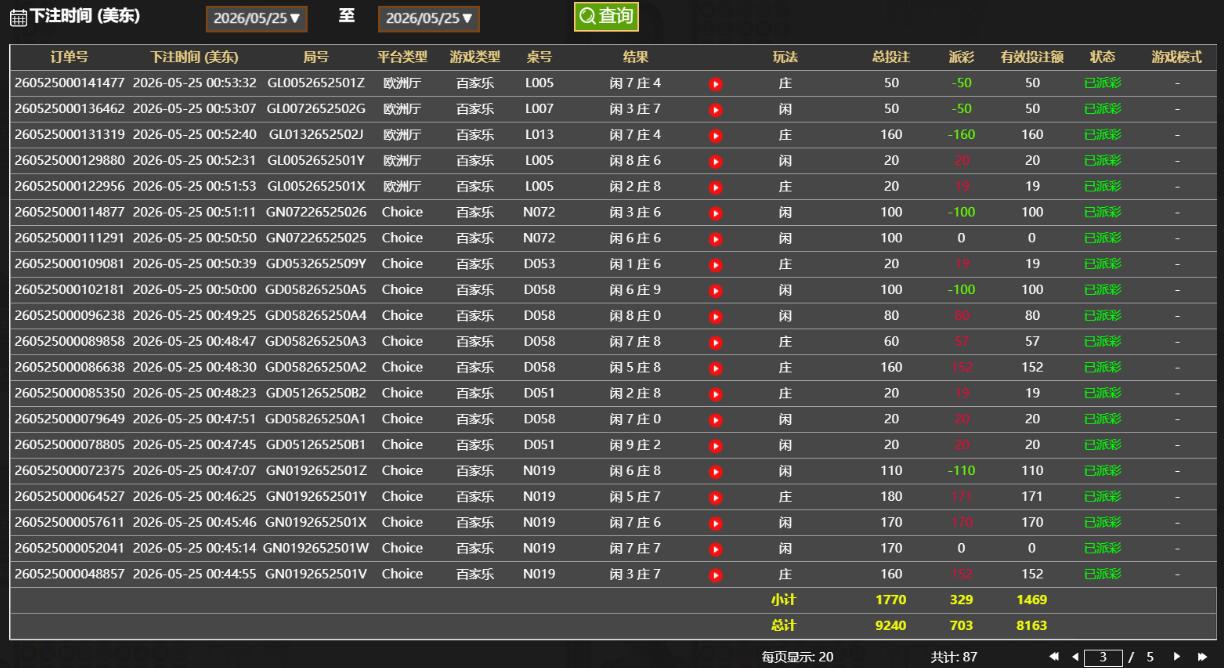Play replay video for order 260525000086638
Image resolution: width=1224 pixels, height=668 pixels.
click(x=715, y=369)
